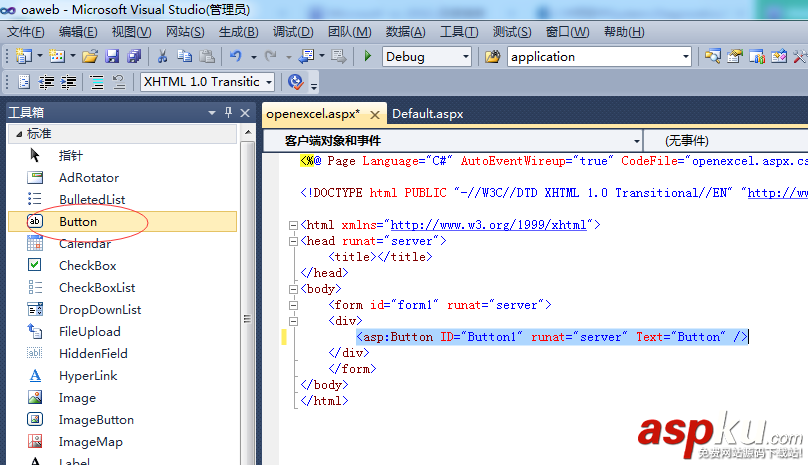Viewport: 808px width, 465px height.
Task: Switch to the Default.aspx tab
Action: [428, 114]
